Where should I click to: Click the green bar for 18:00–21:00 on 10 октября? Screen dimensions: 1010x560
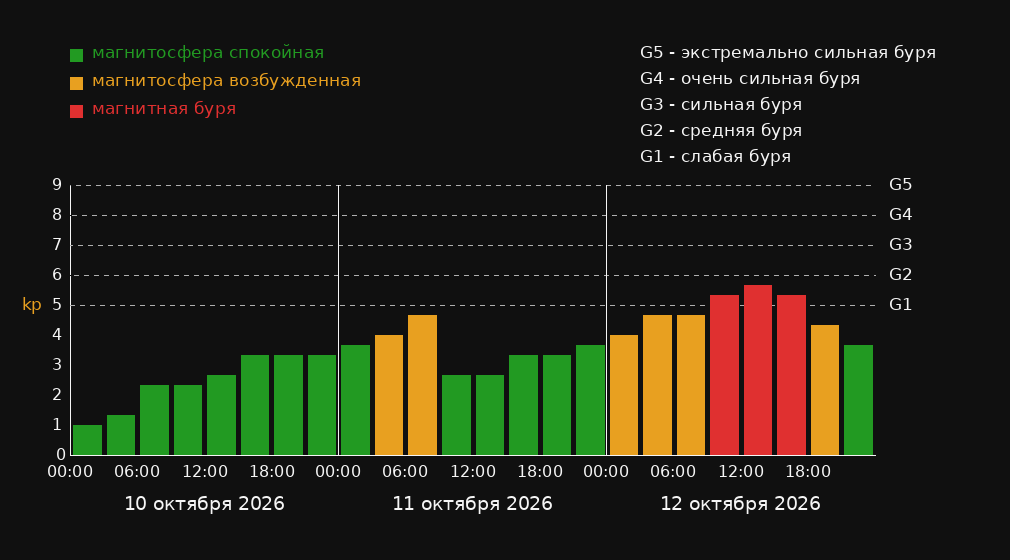tap(289, 405)
